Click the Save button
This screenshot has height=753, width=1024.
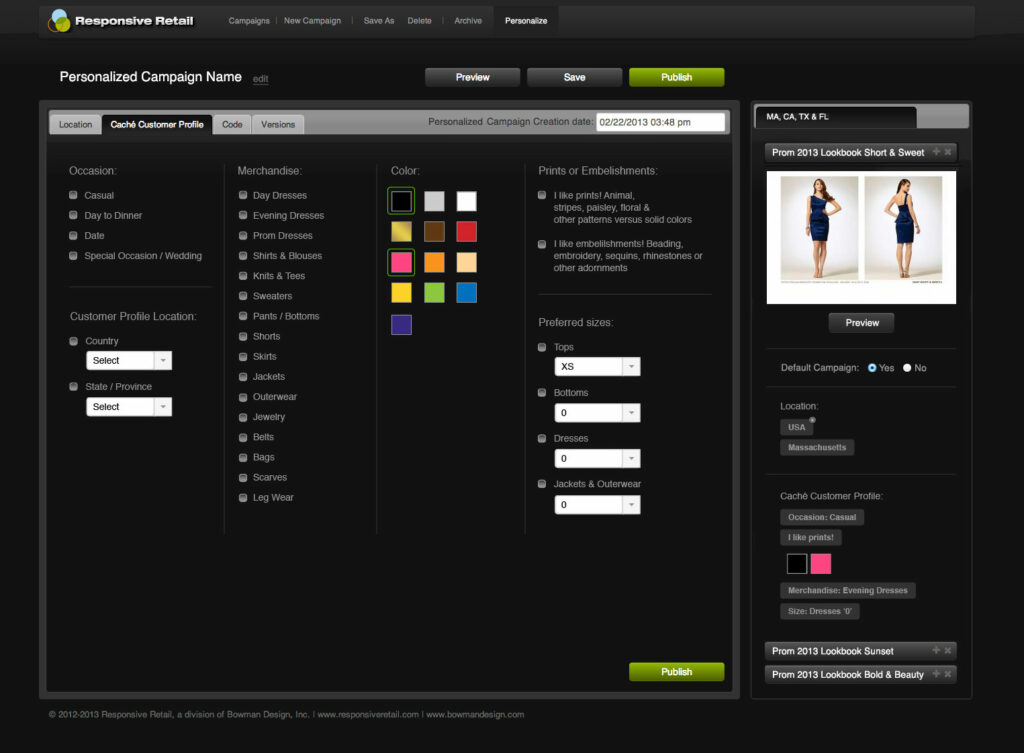coord(575,77)
